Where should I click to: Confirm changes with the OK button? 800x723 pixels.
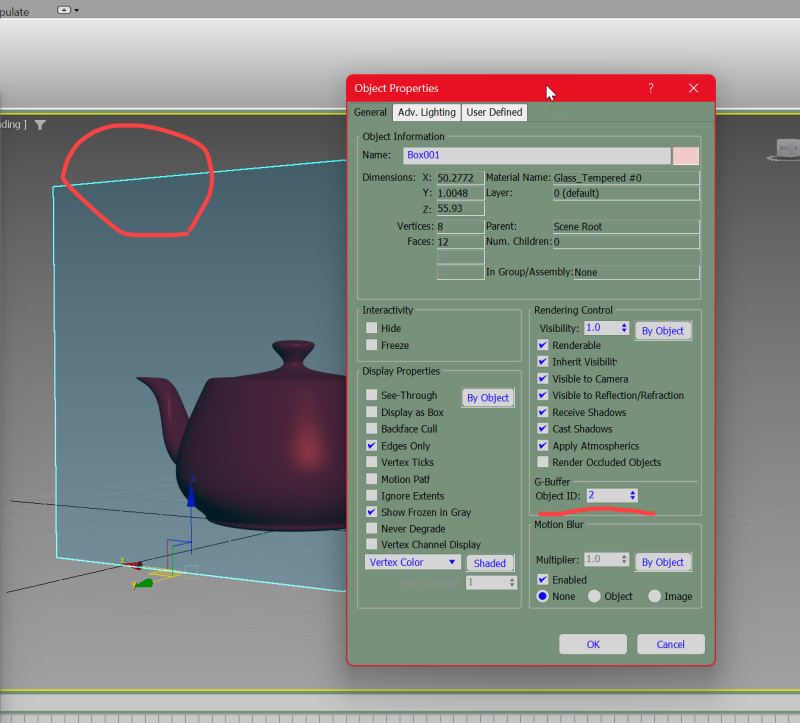tap(592, 644)
